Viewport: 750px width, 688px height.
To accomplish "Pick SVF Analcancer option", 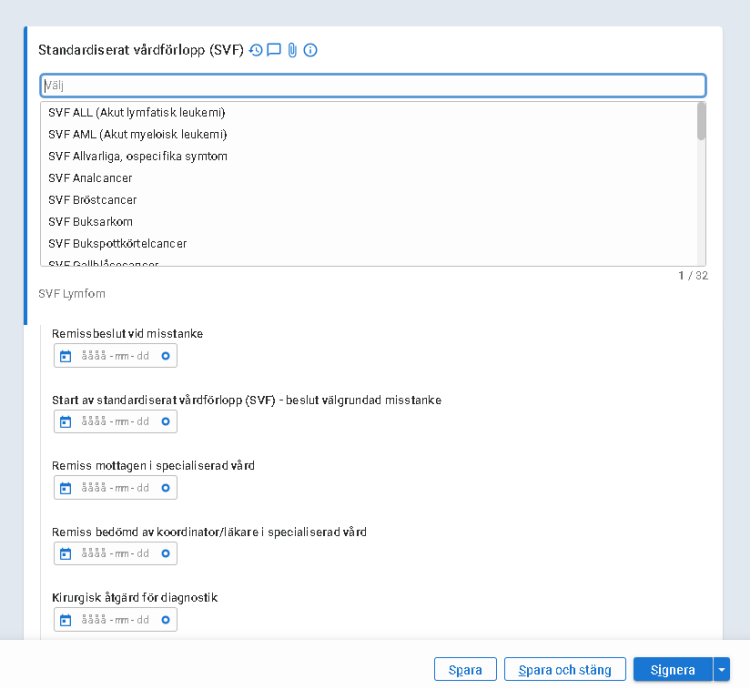I will [x=90, y=178].
